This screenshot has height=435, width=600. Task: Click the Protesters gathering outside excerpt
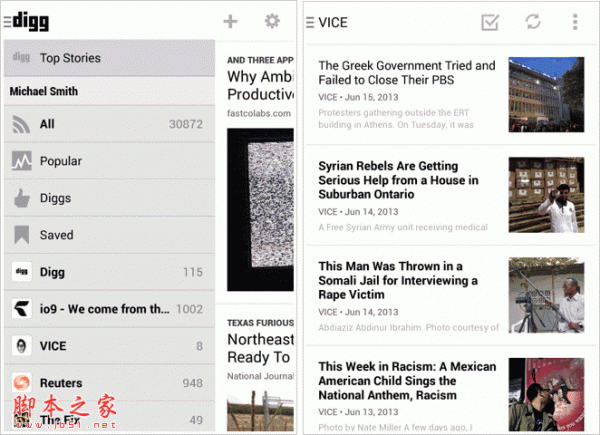(x=396, y=119)
